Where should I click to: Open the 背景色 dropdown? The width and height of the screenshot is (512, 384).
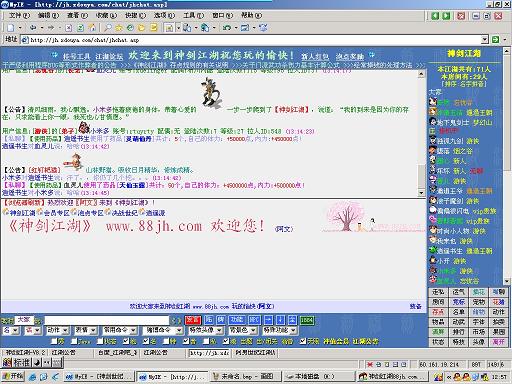(242, 330)
